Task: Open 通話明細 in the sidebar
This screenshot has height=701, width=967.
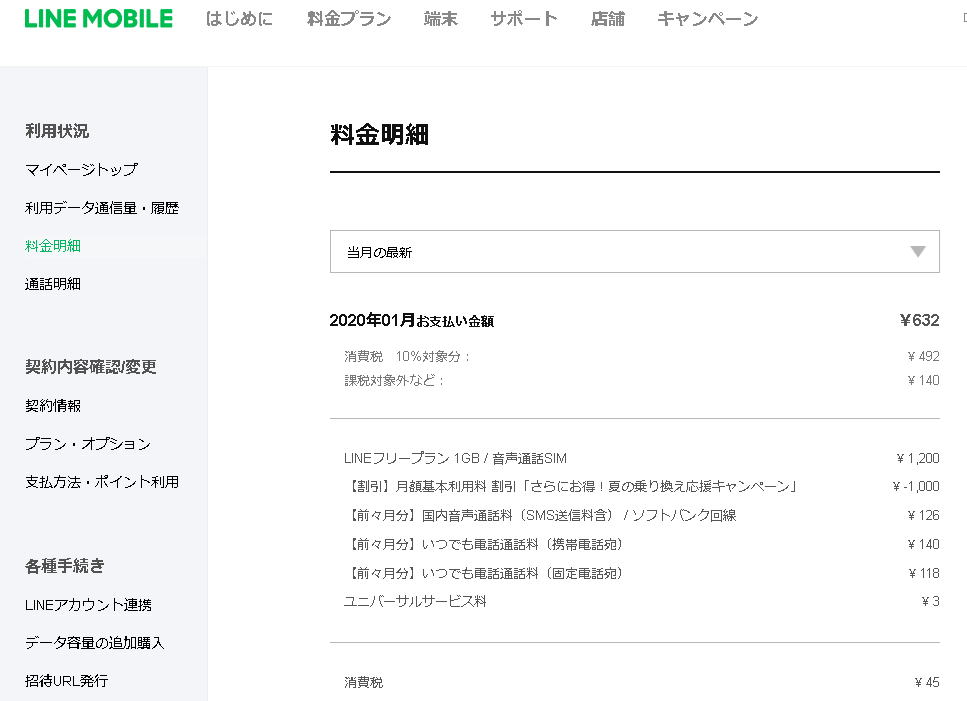Action: 53,284
